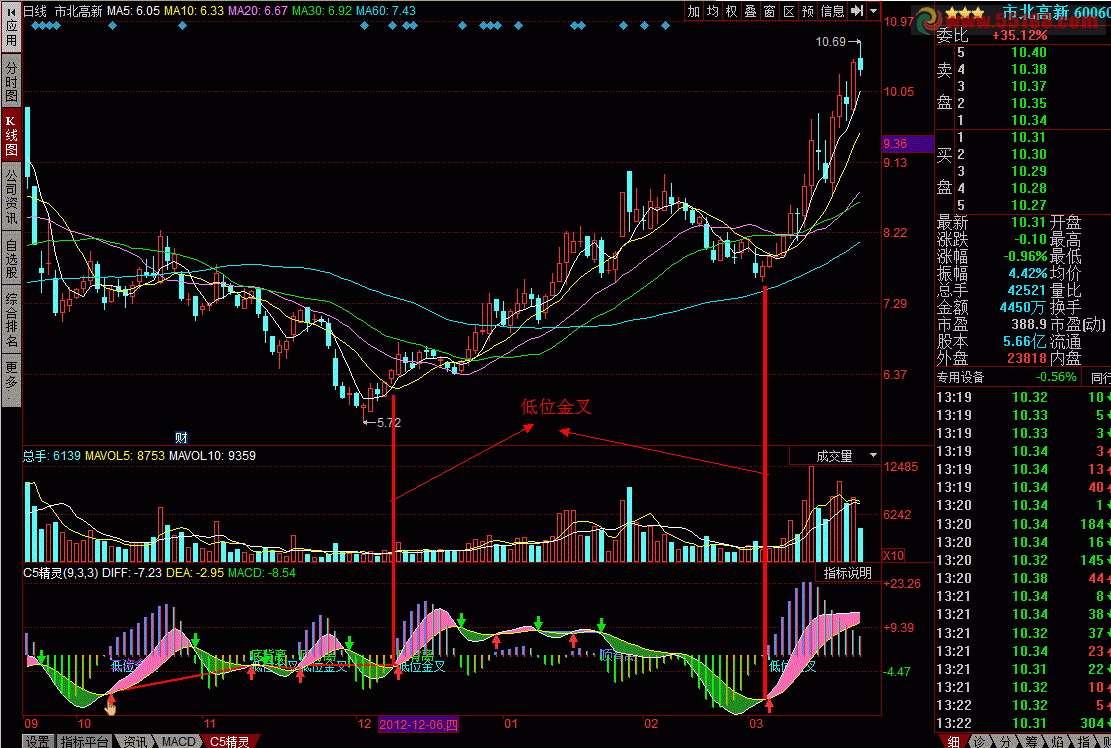Click the 专用设备 sector label
The image size is (1111, 748).
[960, 377]
